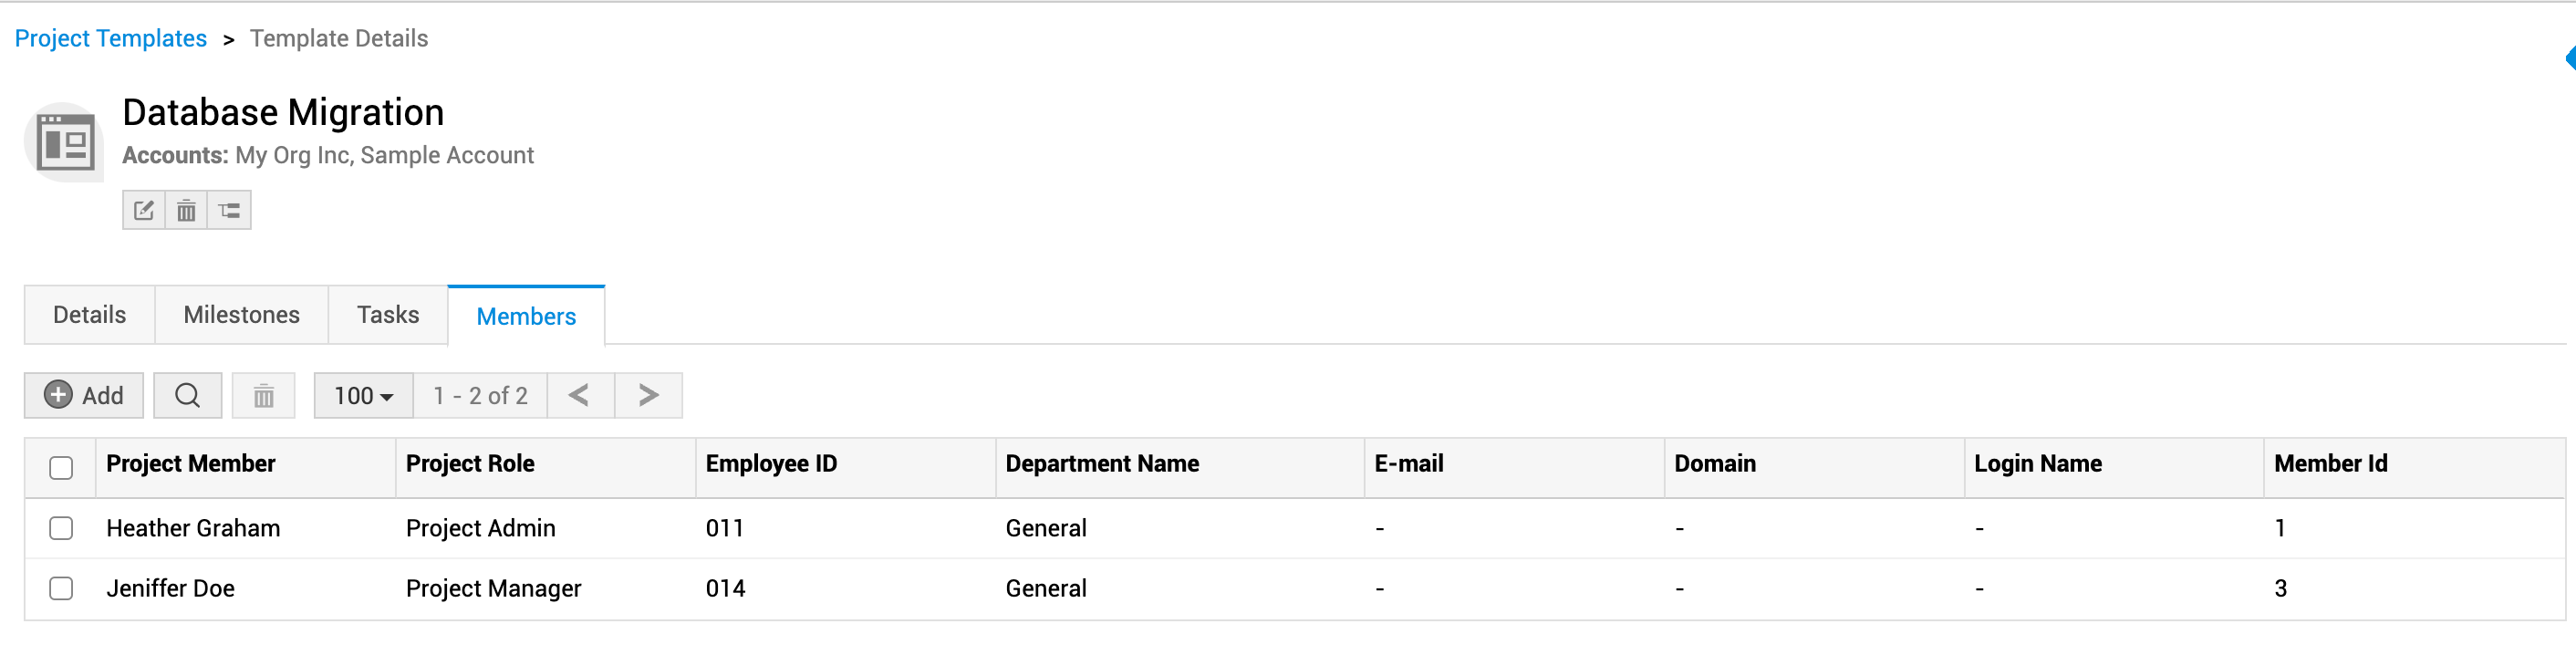Open the Tasks tab

[388, 315]
